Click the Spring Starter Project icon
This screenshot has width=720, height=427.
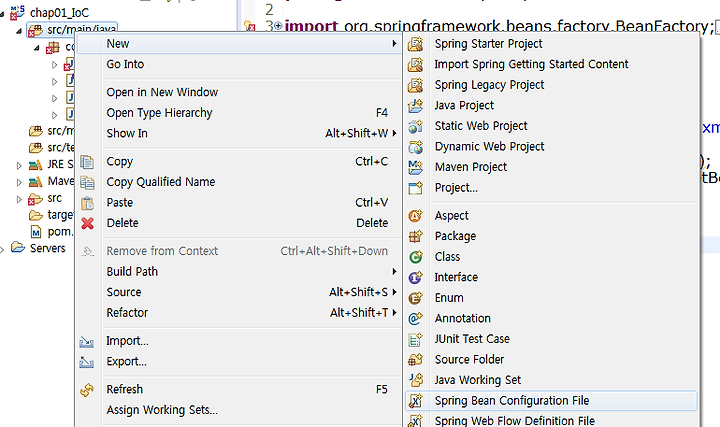[416, 44]
